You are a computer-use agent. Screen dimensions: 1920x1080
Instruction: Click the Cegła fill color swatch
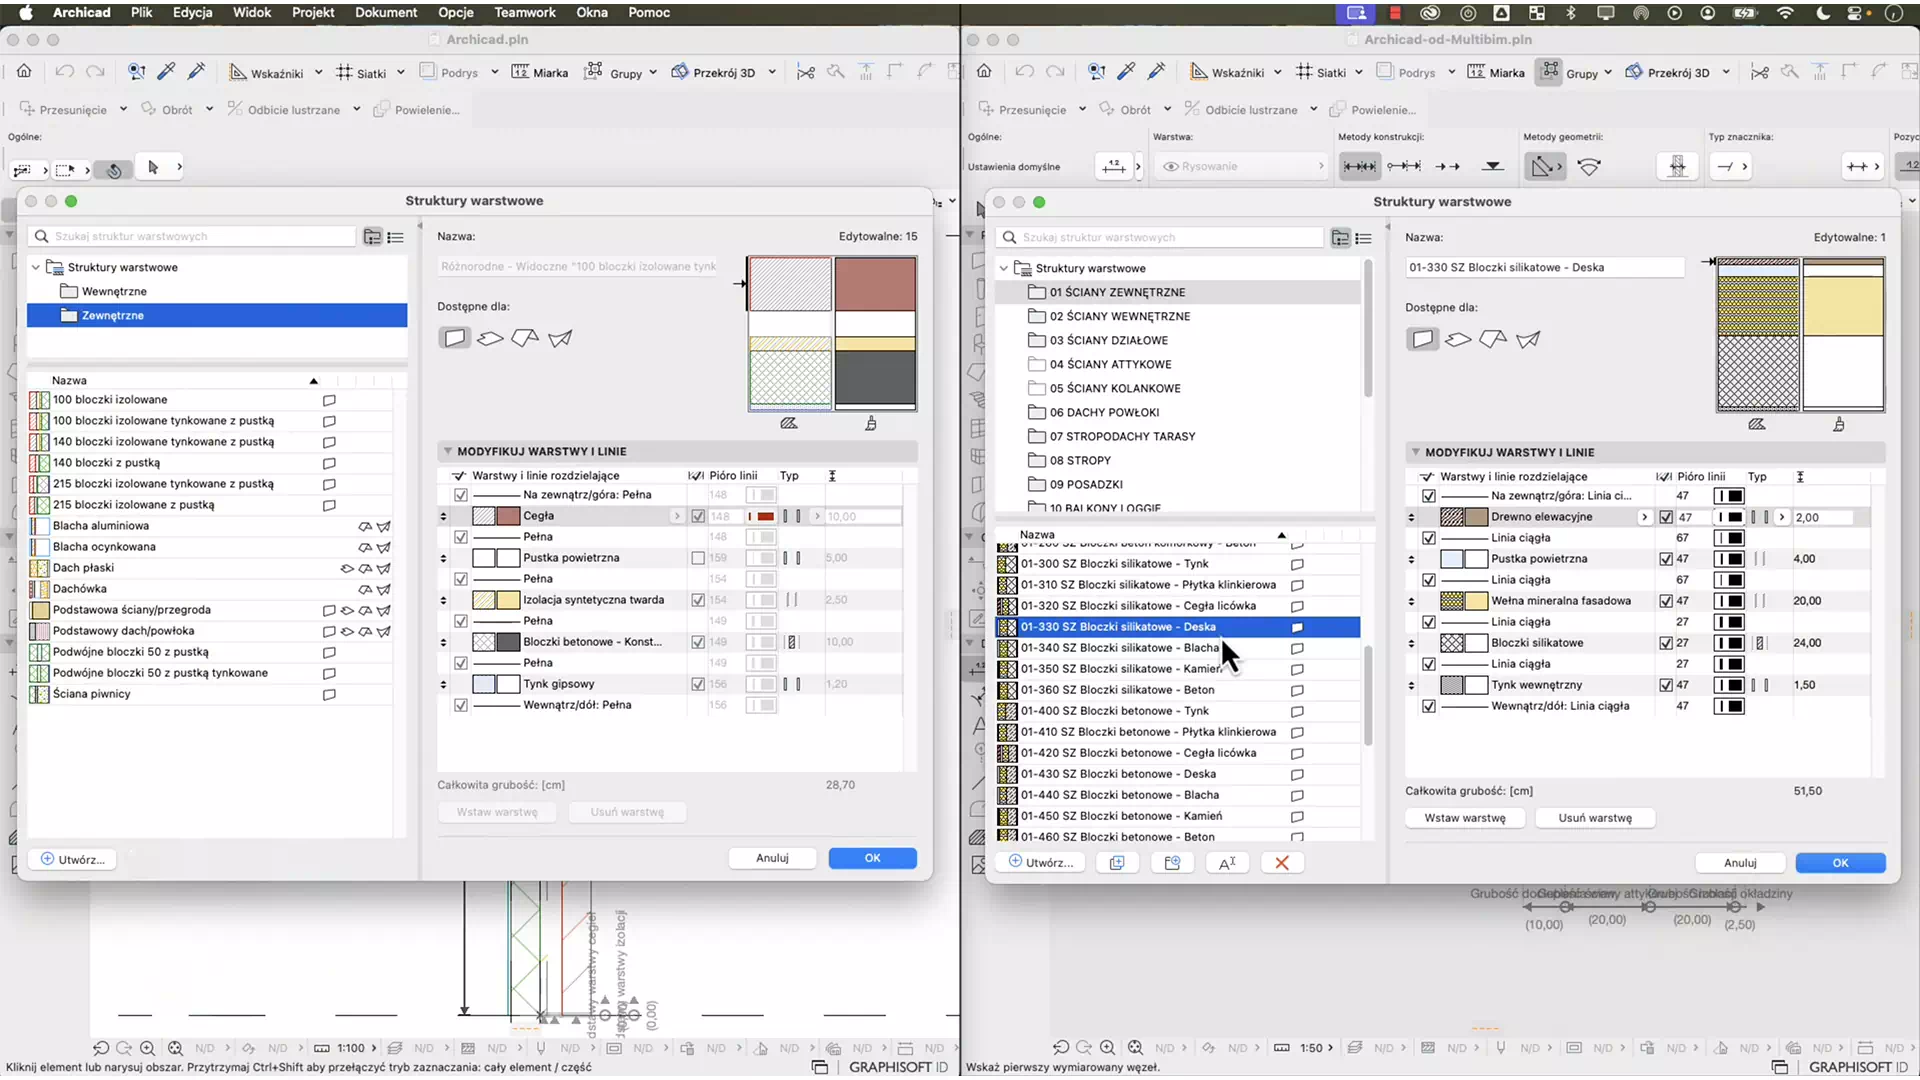[508, 516]
